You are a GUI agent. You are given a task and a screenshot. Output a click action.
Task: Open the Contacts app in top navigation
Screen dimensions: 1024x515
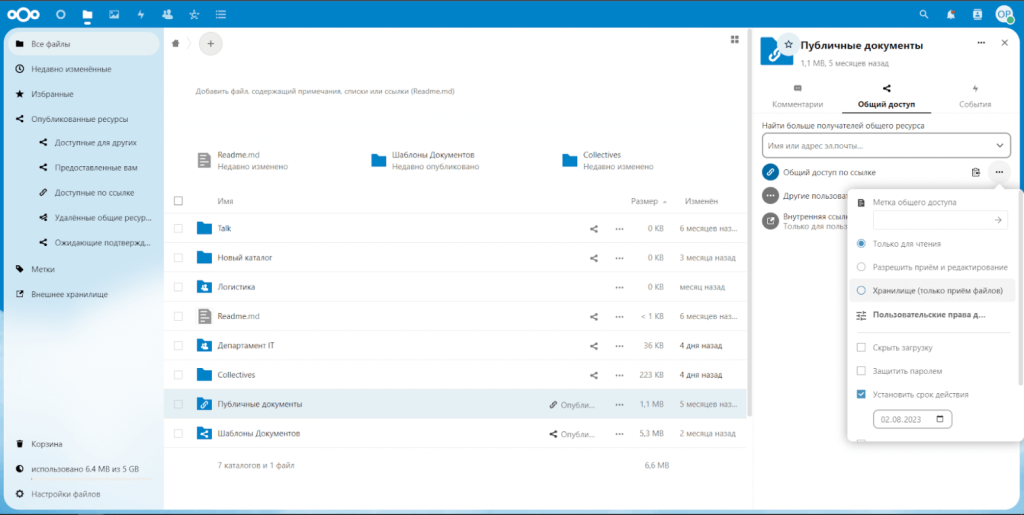pos(166,15)
